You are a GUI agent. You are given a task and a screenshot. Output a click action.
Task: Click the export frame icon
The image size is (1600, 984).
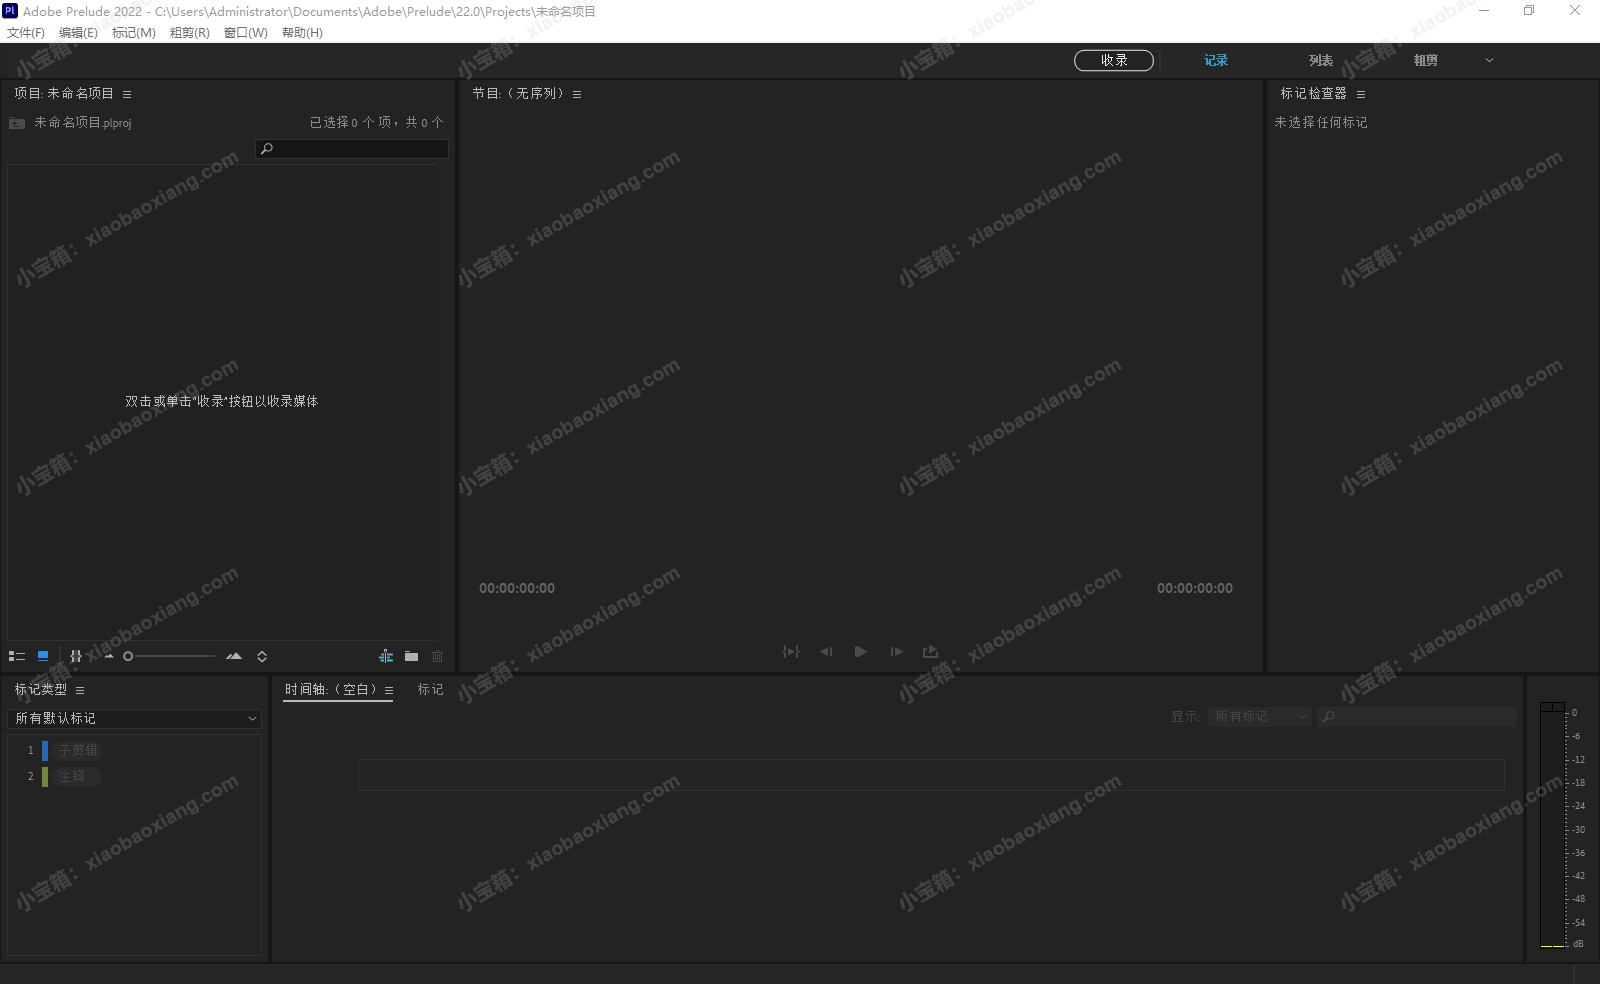tap(930, 652)
